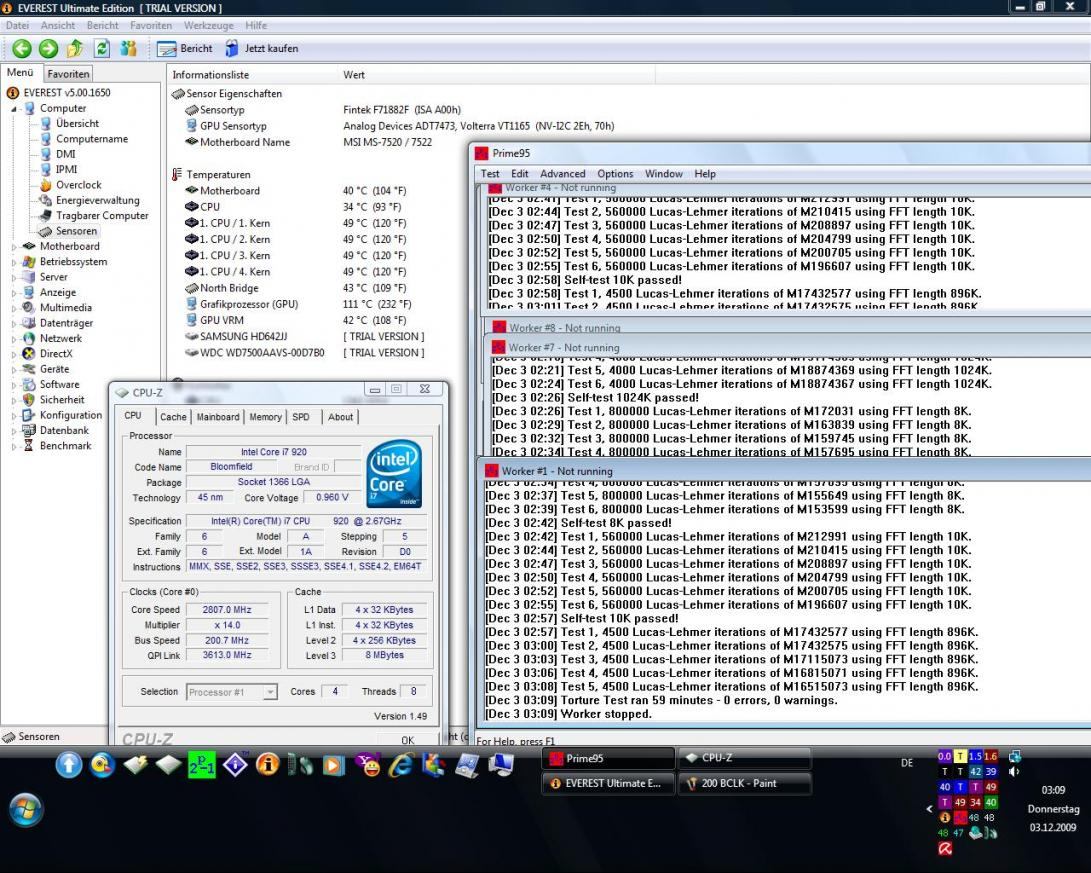Screen dimensions: 1091x873
Task: Click Prime95 taskbar button
Action: click(x=608, y=758)
